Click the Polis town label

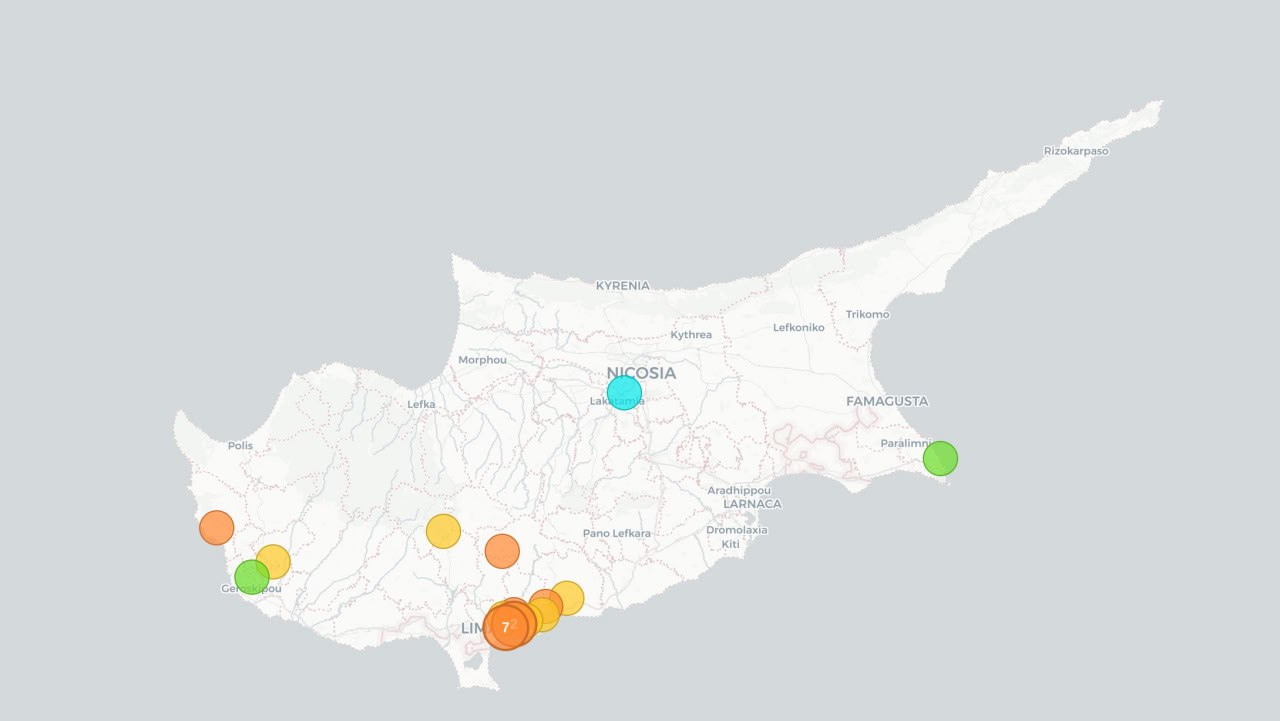coord(240,446)
